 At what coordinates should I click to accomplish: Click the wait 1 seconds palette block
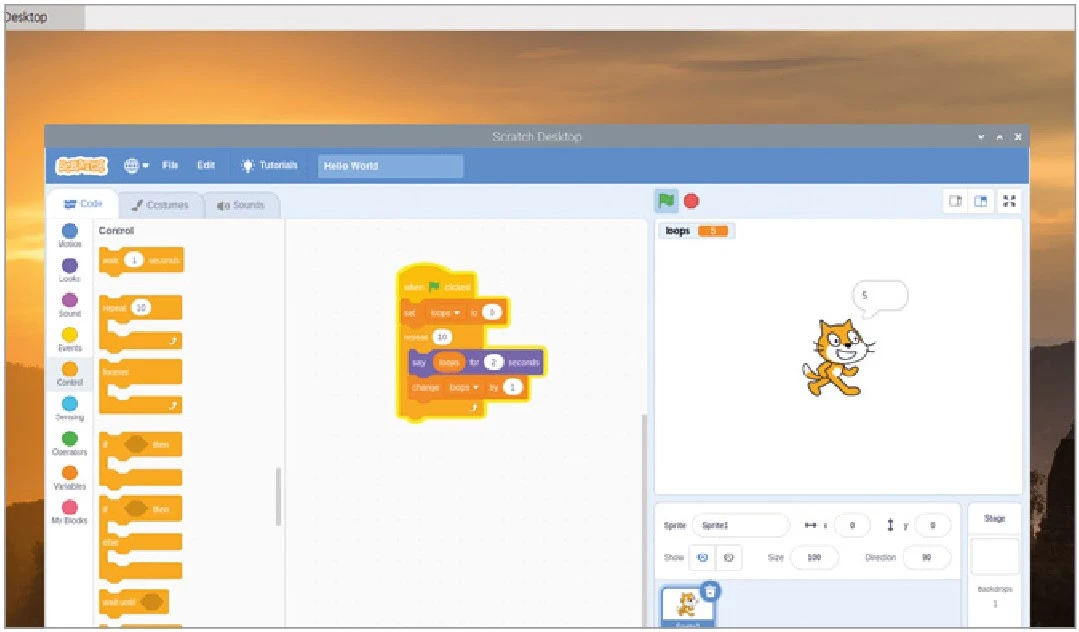click(x=141, y=261)
